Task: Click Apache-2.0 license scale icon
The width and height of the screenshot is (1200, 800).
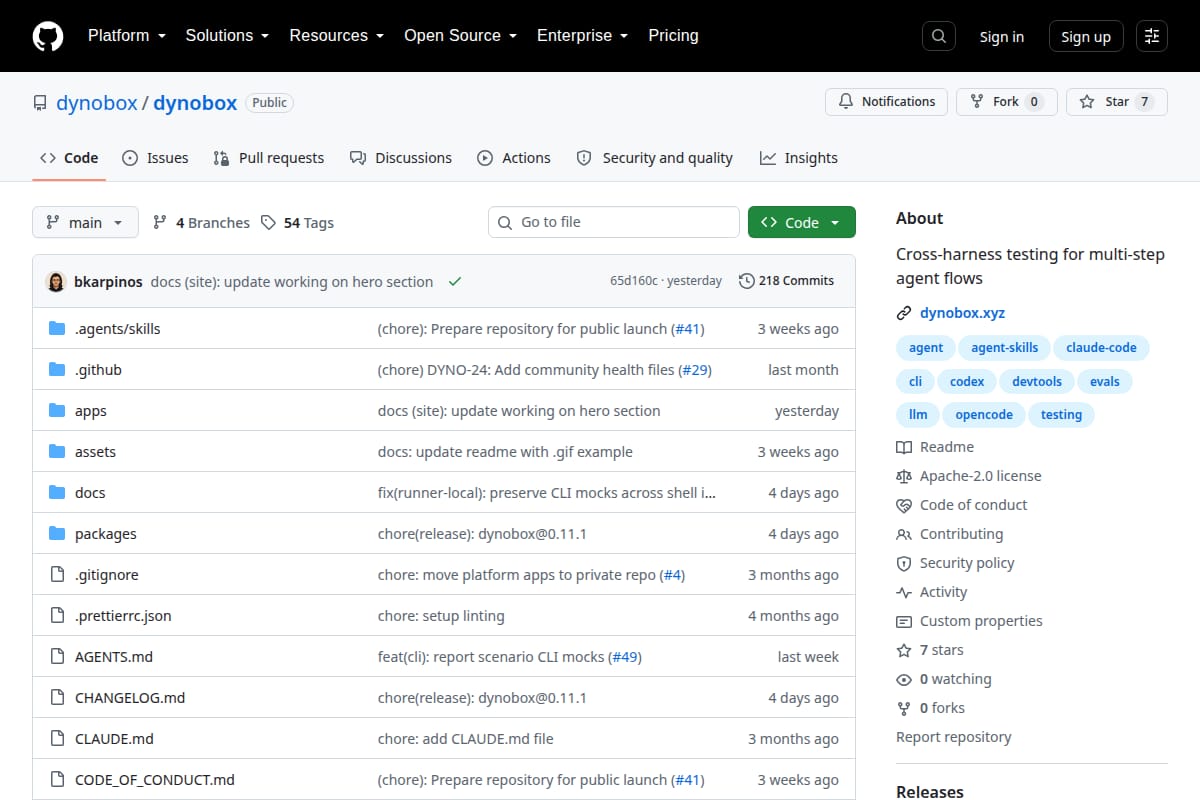Action: (904, 476)
